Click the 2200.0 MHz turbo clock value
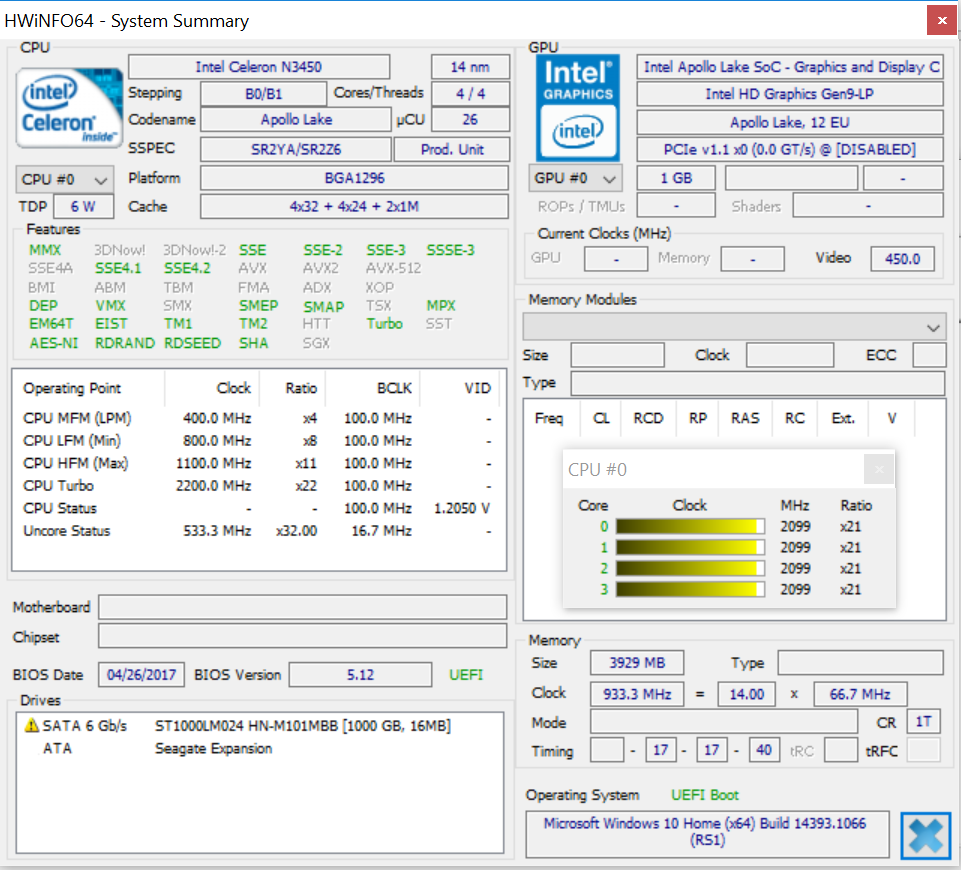Image resolution: width=961 pixels, height=870 pixels. point(213,486)
